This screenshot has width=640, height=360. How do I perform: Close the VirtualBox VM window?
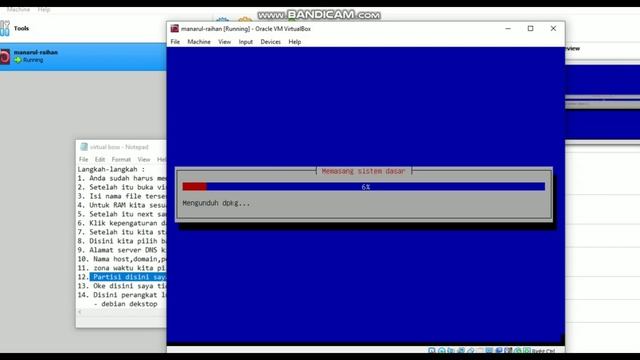[553, 29]
